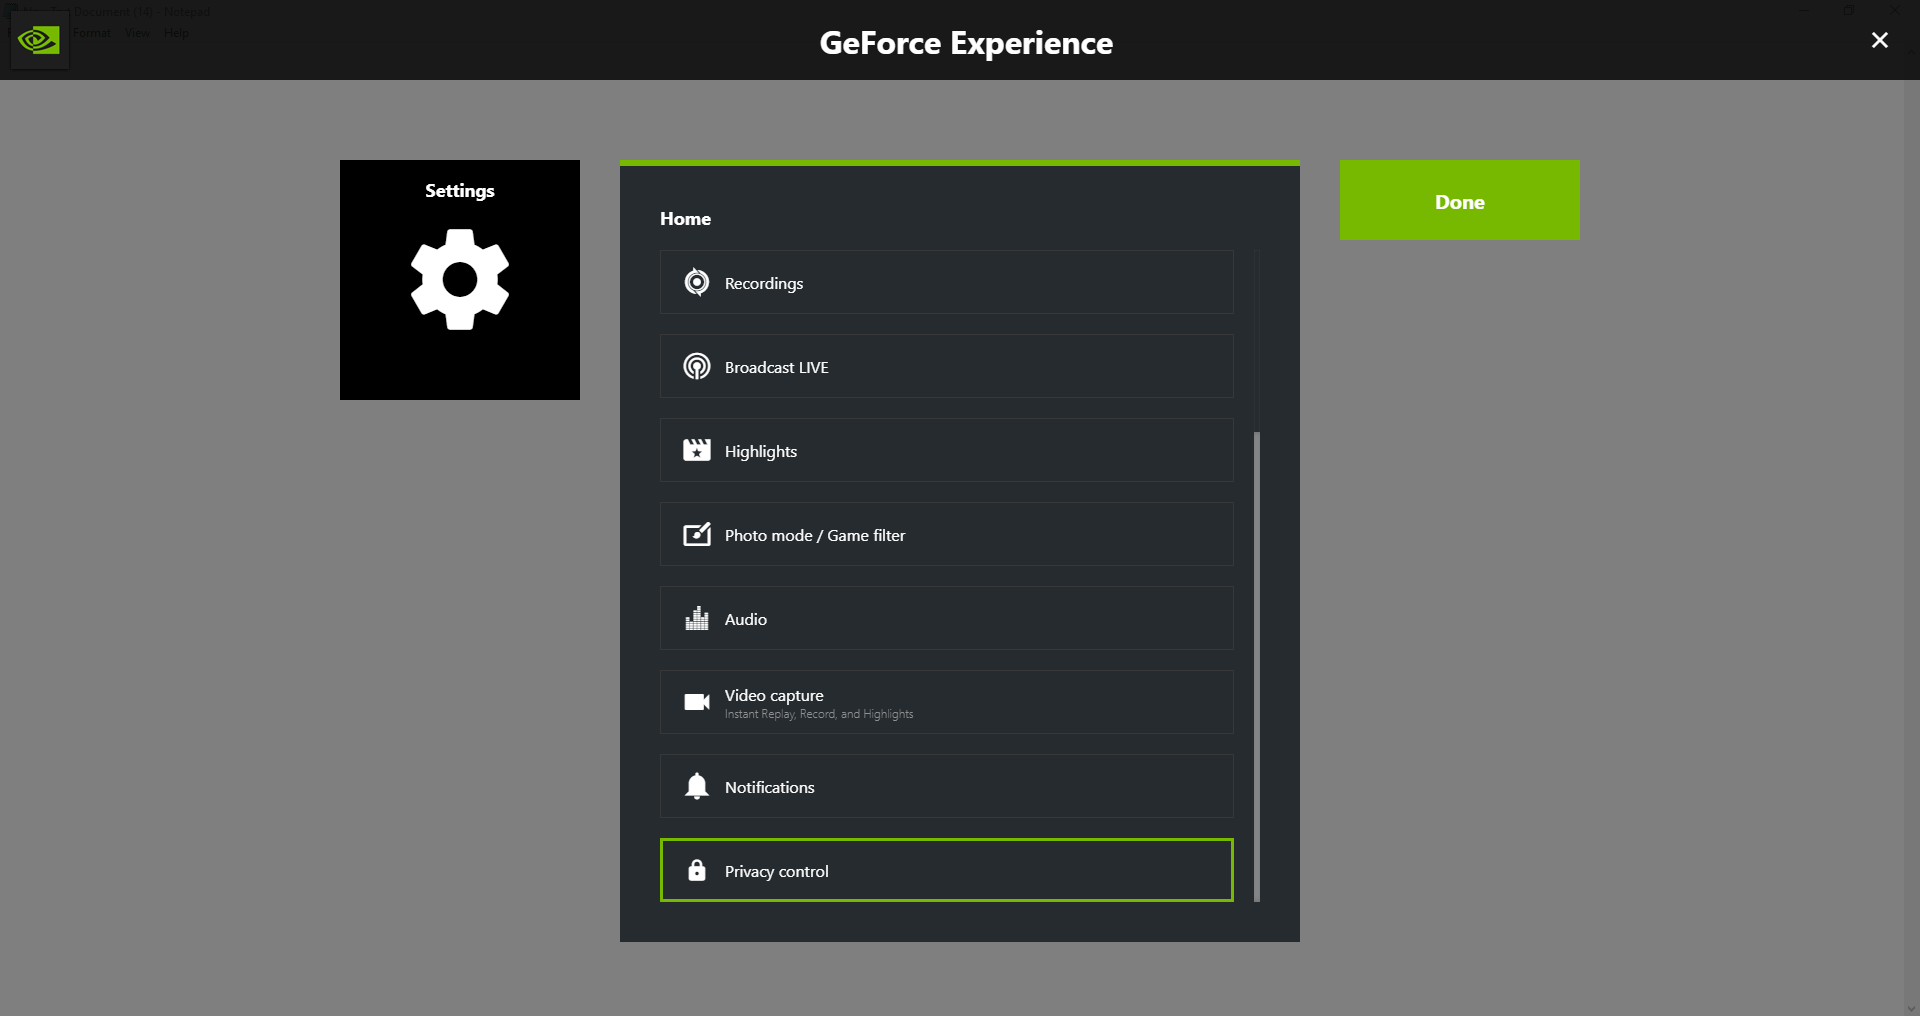Select the Video capture title text
This screenshot has height=1016, width=1920.
pyautogui.click(x=774, y=696)
